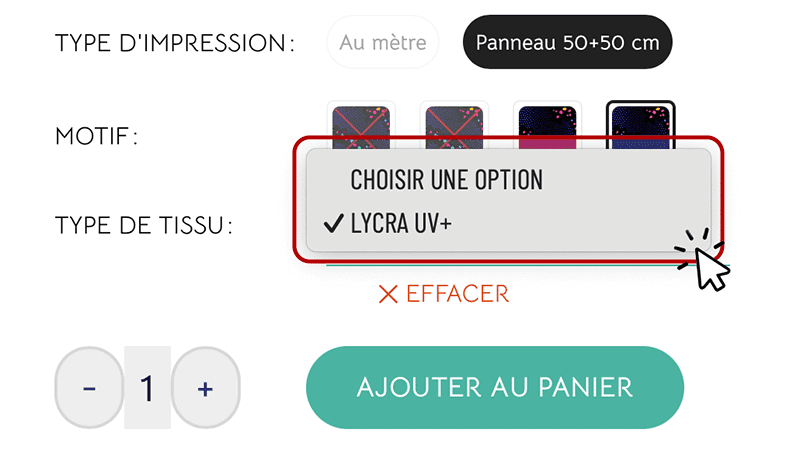Screen dimensions: 800x450
Task: Add item with "Ajouter au panier"
Action: [495, 387]
